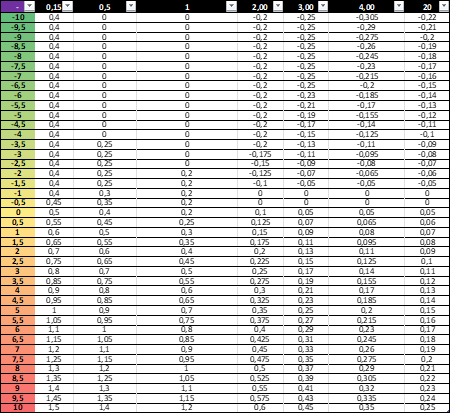Viewport: 451px width, 414px height.
Task: Open filter dropdown for the 4,00 column
Action: (x=399, y=6)
